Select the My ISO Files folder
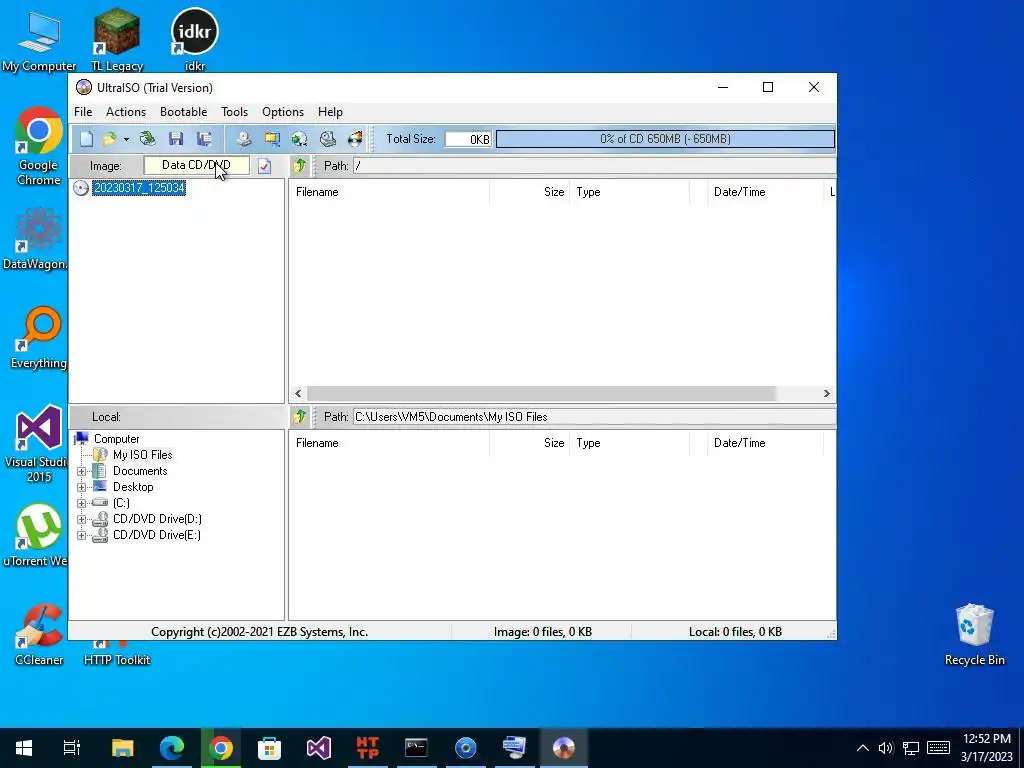 pyautogui.click(x=142, y=455)
